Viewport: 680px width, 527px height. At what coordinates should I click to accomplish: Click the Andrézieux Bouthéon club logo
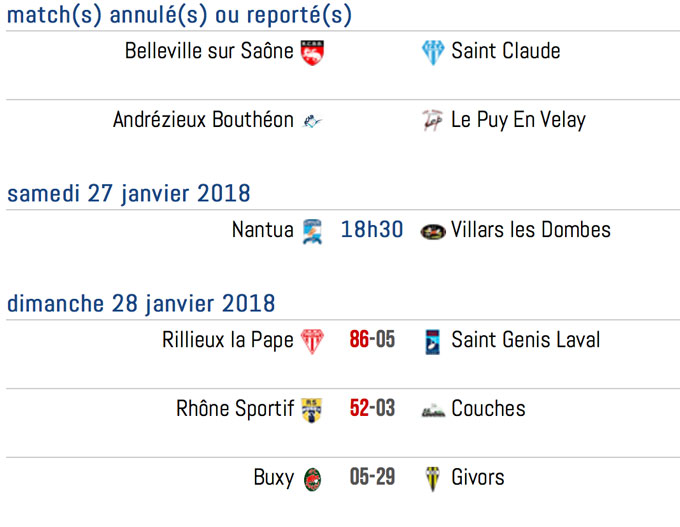click(x=312, y=121)
